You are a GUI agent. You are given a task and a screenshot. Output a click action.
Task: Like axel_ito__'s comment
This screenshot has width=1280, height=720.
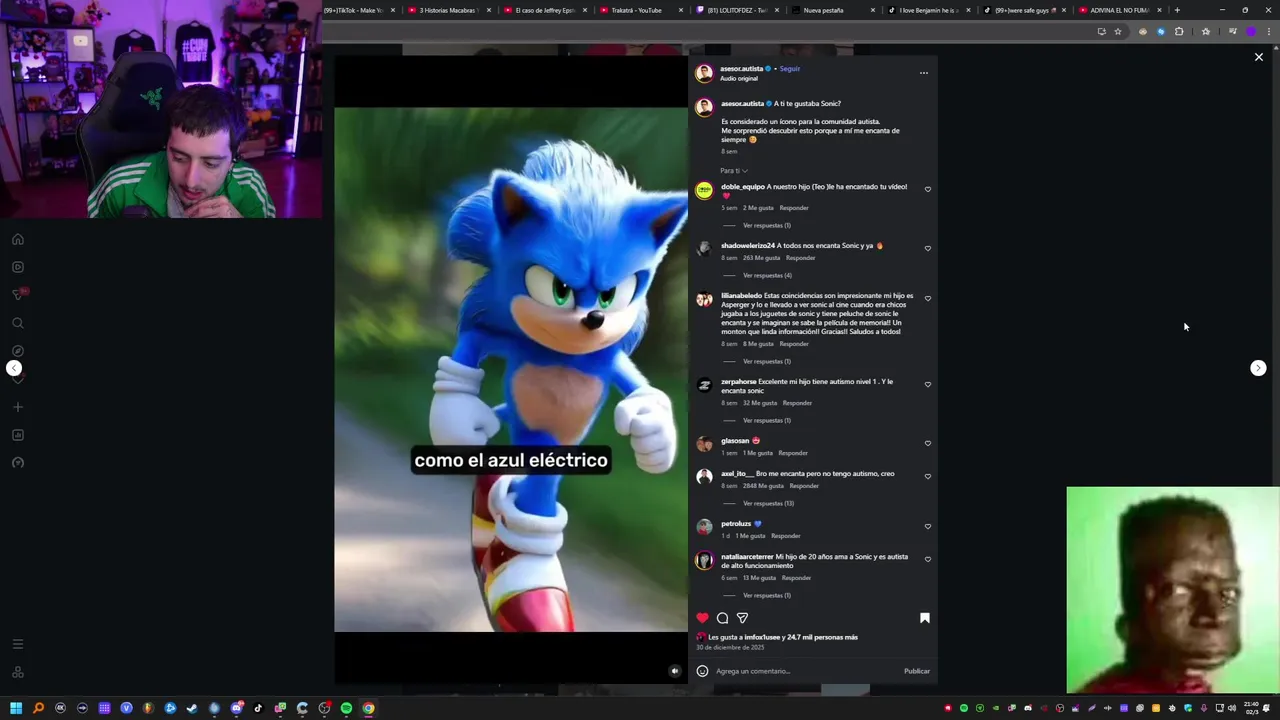pos(927,476)
